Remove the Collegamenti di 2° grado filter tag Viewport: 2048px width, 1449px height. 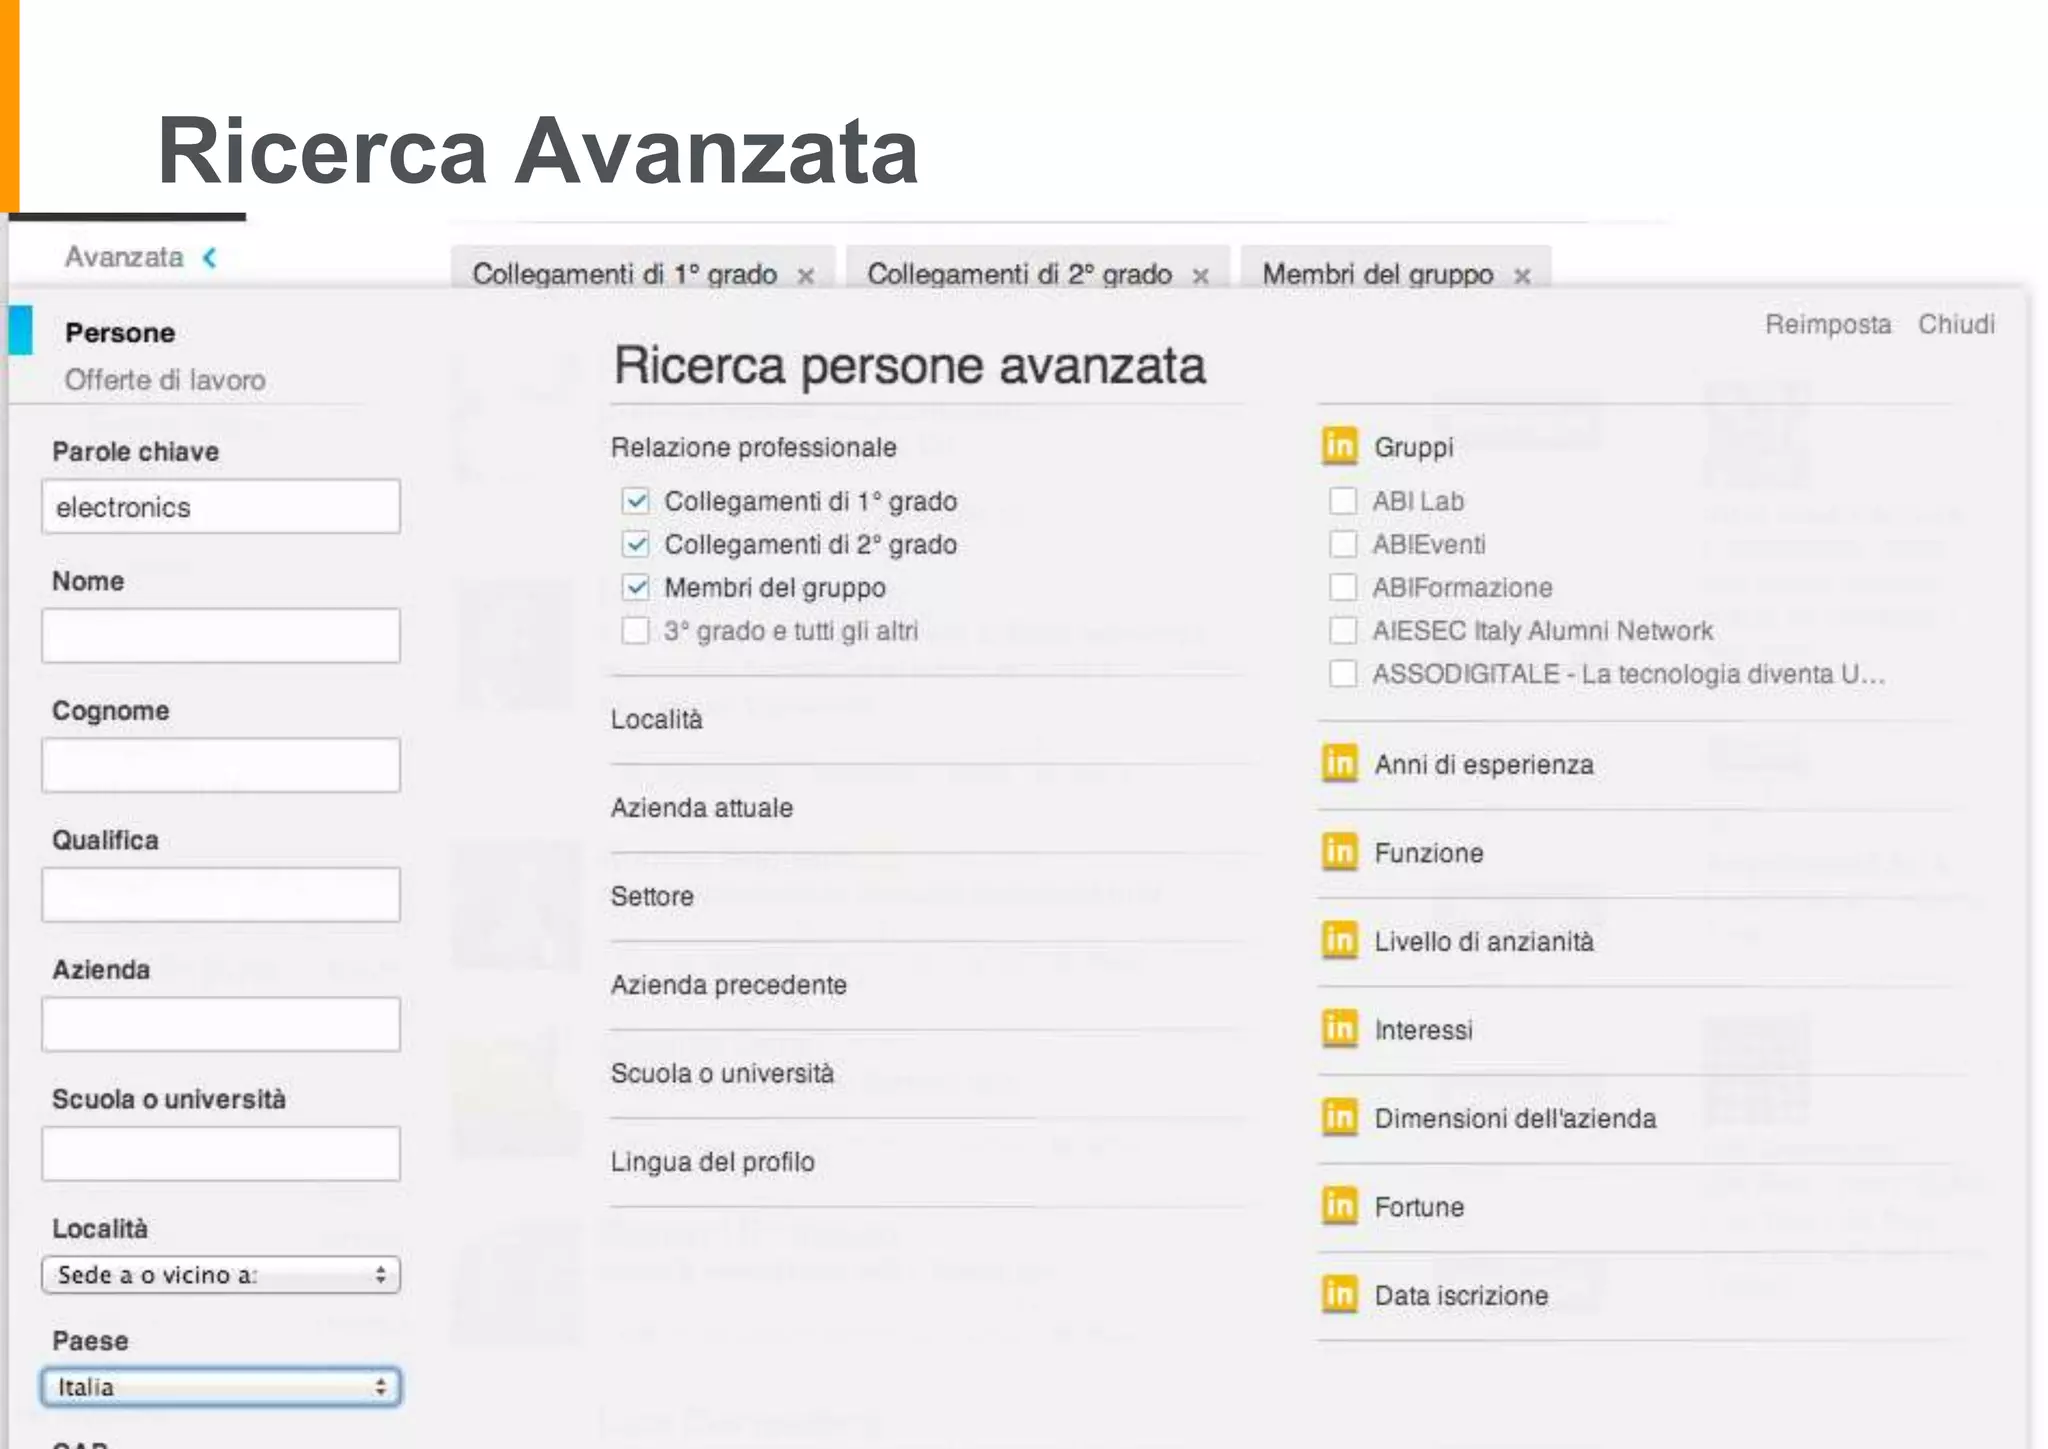pyautogui.click(x=1201, y=276)
